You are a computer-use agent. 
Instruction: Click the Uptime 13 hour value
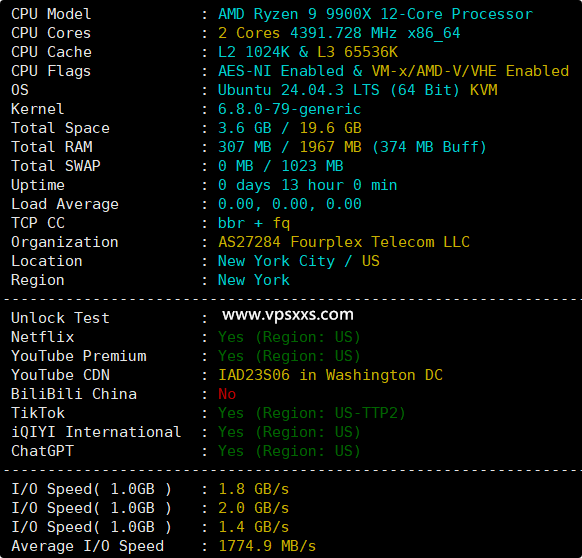coord(313,185)
